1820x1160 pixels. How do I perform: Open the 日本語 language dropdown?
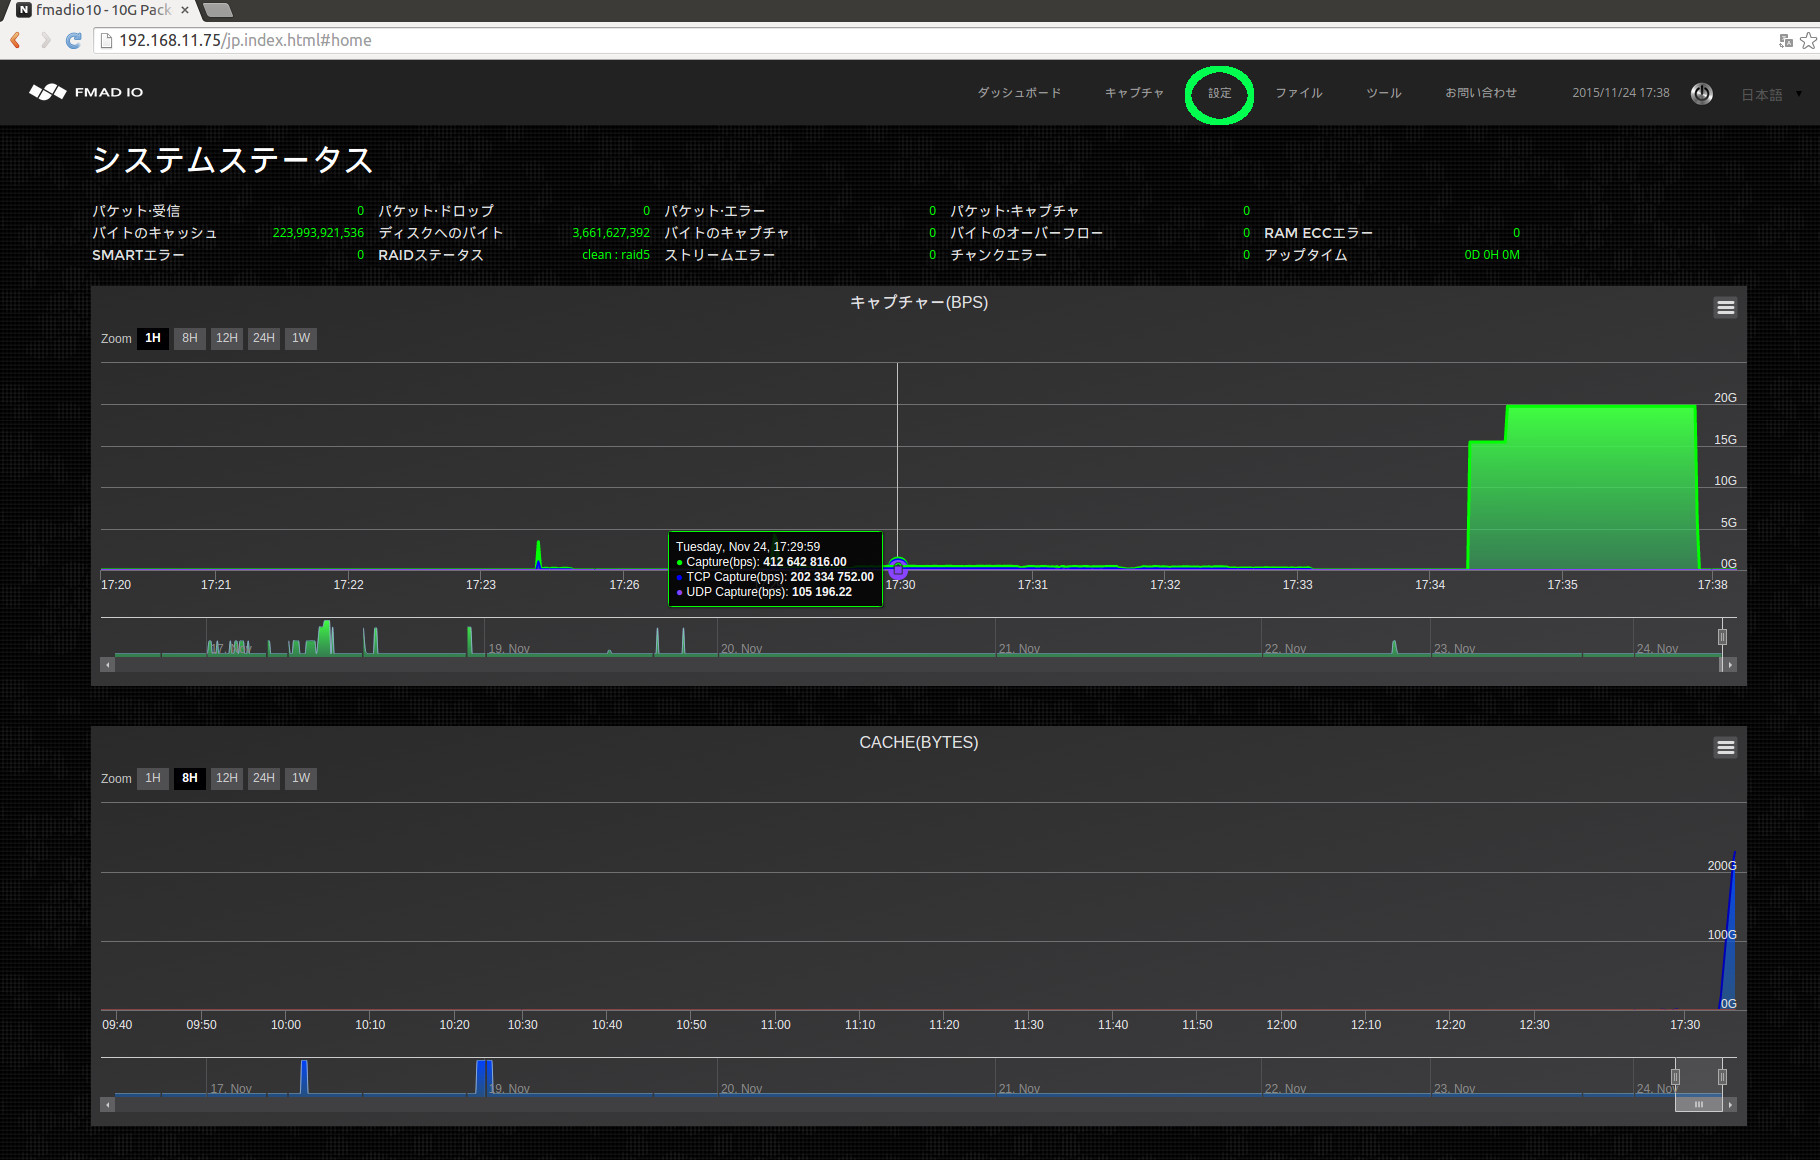coord(1764,93)
